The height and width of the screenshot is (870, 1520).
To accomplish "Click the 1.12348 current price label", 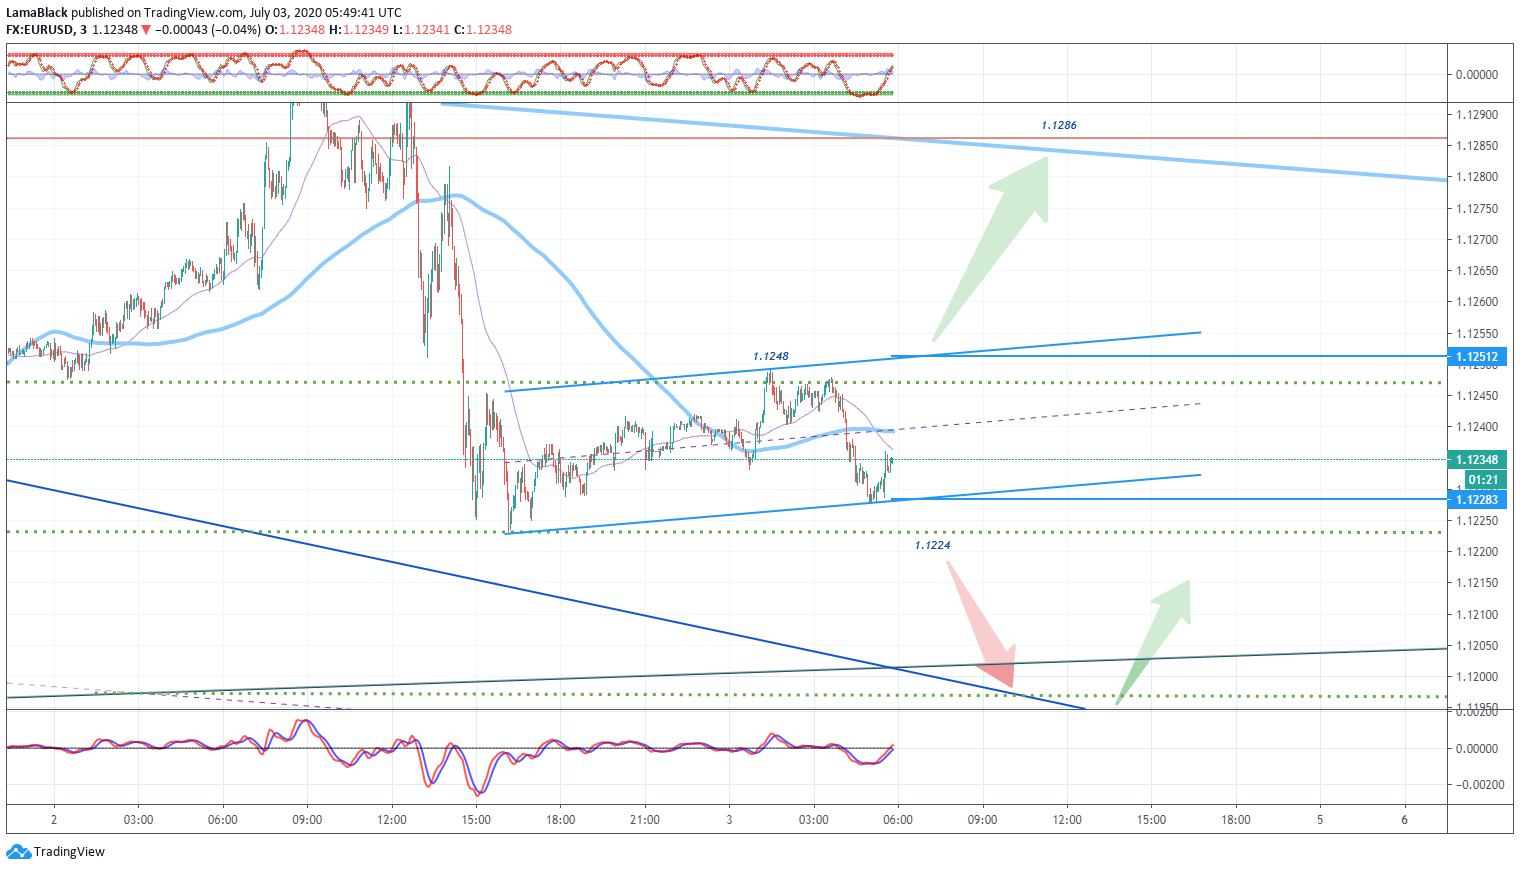I will (x=1476, y=460).
